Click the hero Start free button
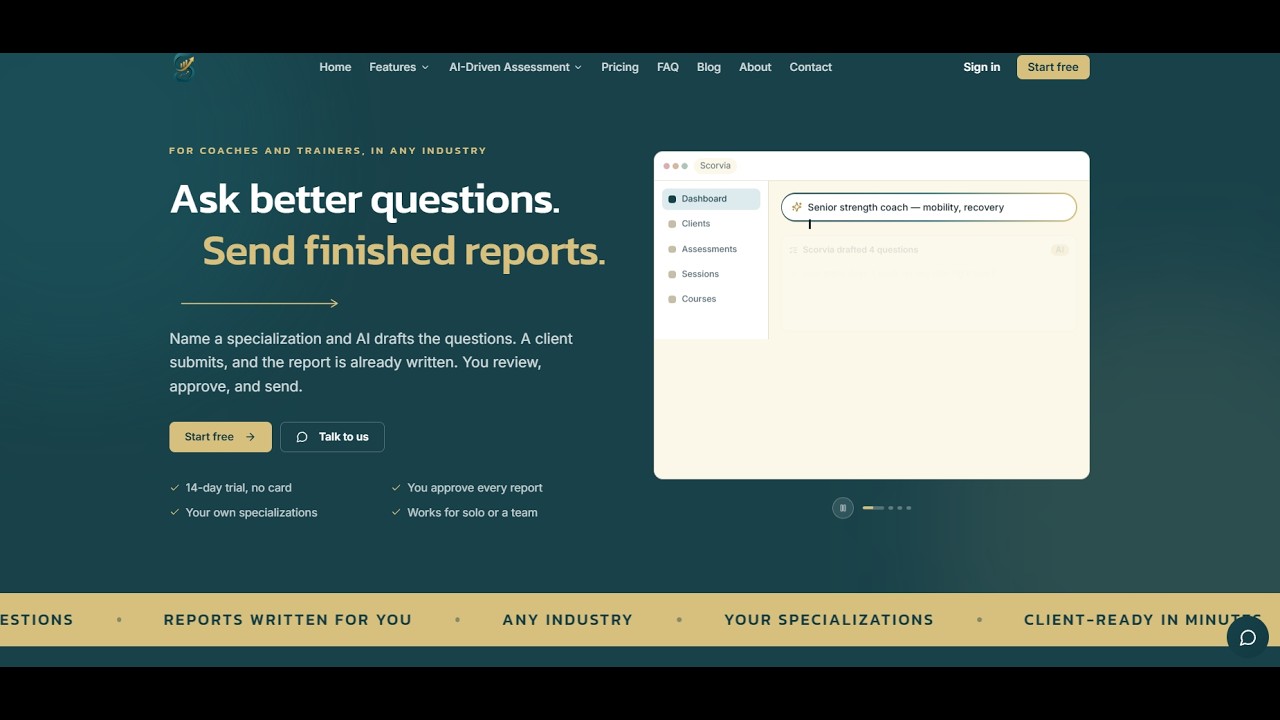 220,437
